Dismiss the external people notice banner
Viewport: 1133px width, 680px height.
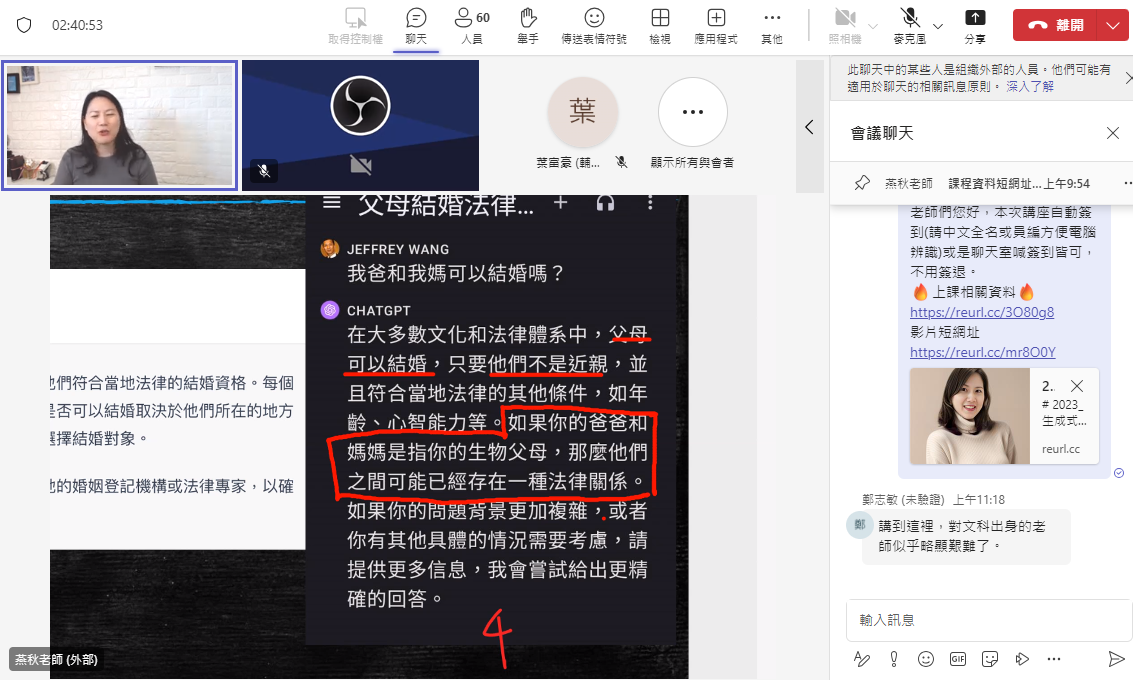[x=1128, y=78]
